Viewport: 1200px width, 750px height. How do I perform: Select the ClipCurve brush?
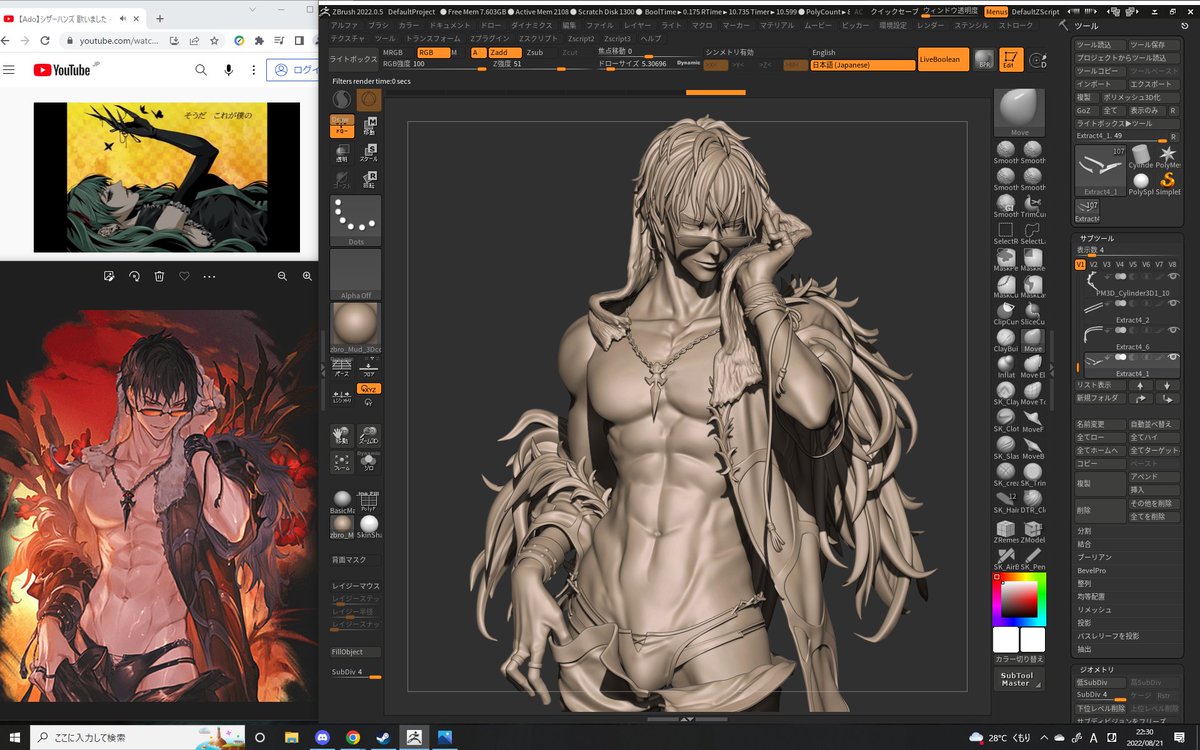[1006, 312]
